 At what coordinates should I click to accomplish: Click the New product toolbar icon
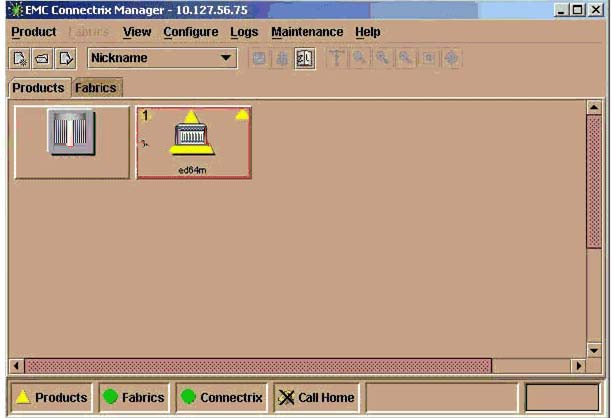pyautogui.click(x=20, y=59)
